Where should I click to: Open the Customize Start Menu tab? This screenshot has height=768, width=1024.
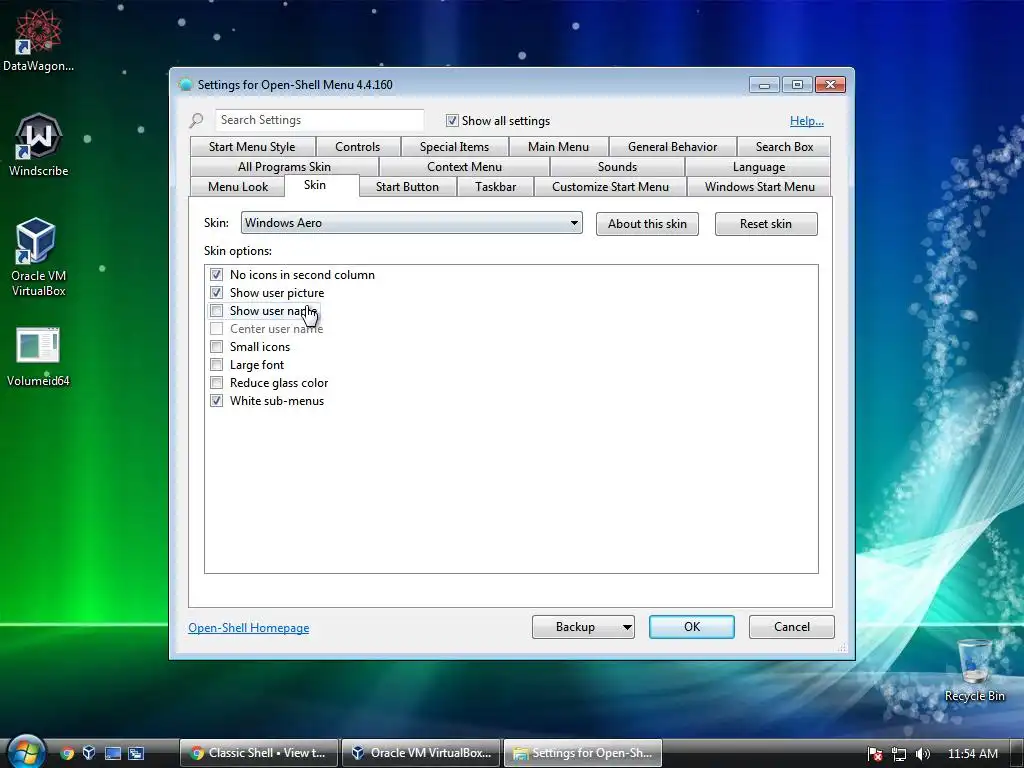click(x=610, y=187)
